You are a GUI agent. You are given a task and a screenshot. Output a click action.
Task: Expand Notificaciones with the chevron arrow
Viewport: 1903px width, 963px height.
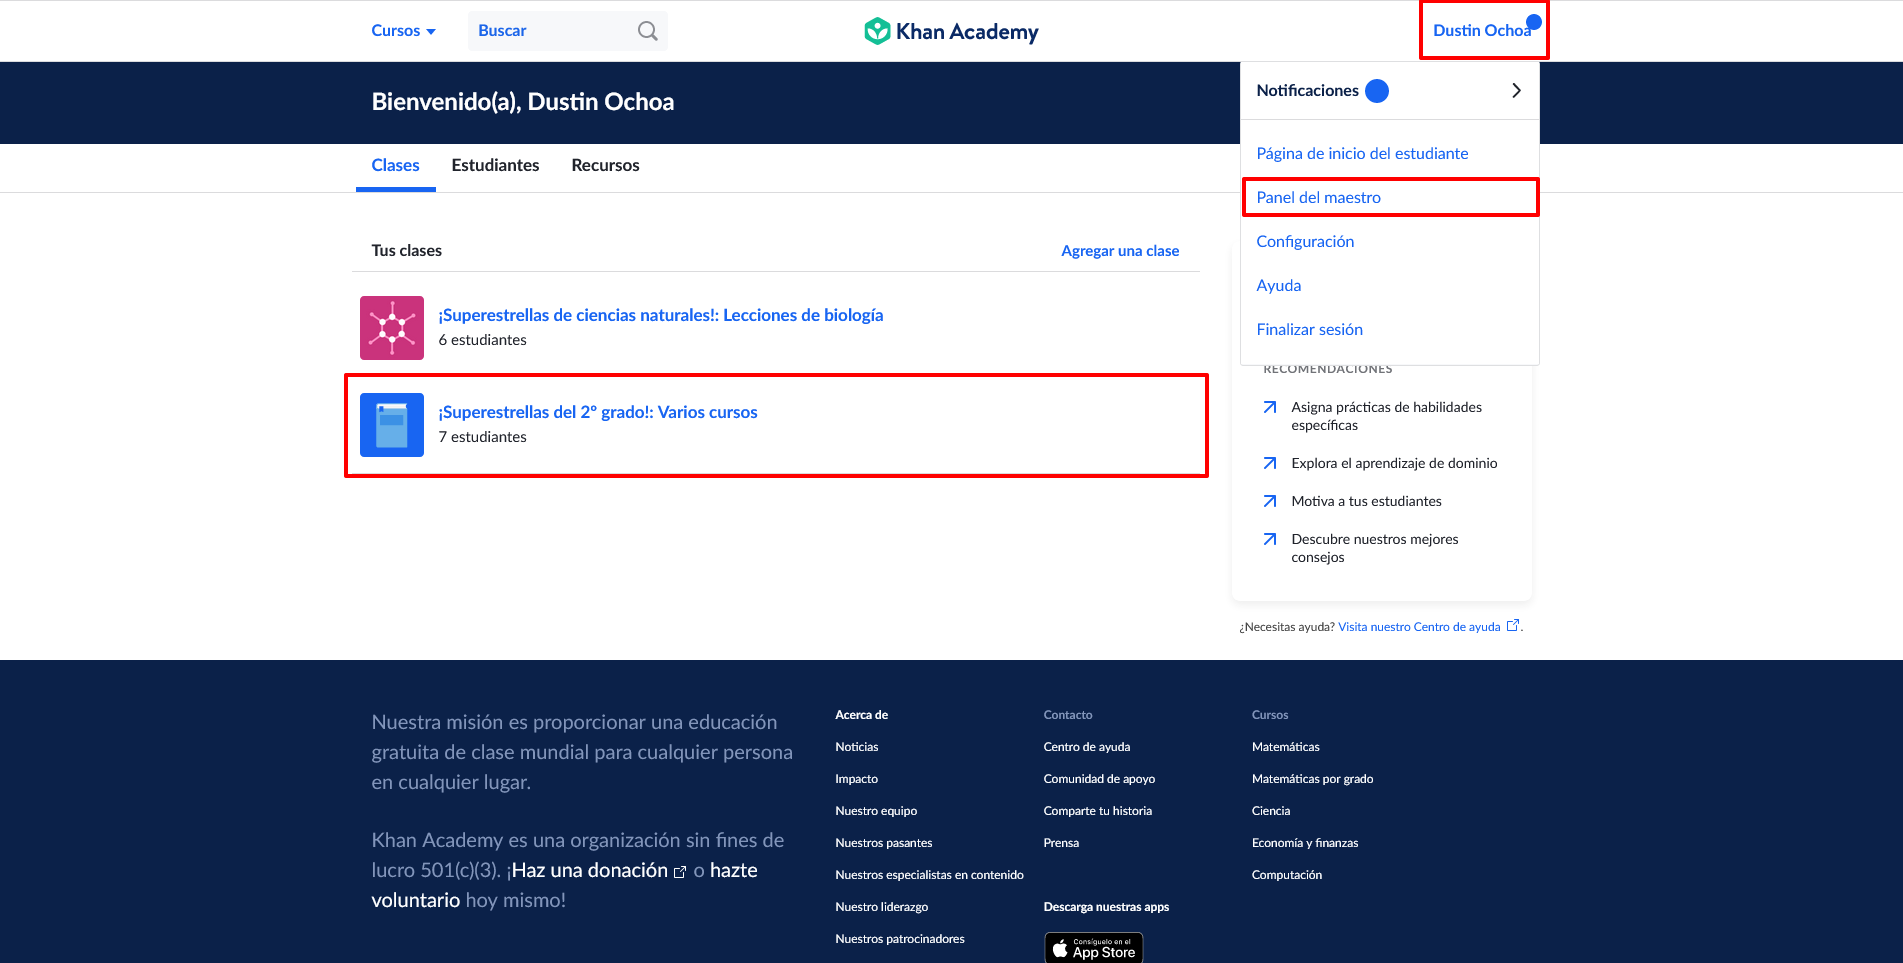(x=1516, y=91)
